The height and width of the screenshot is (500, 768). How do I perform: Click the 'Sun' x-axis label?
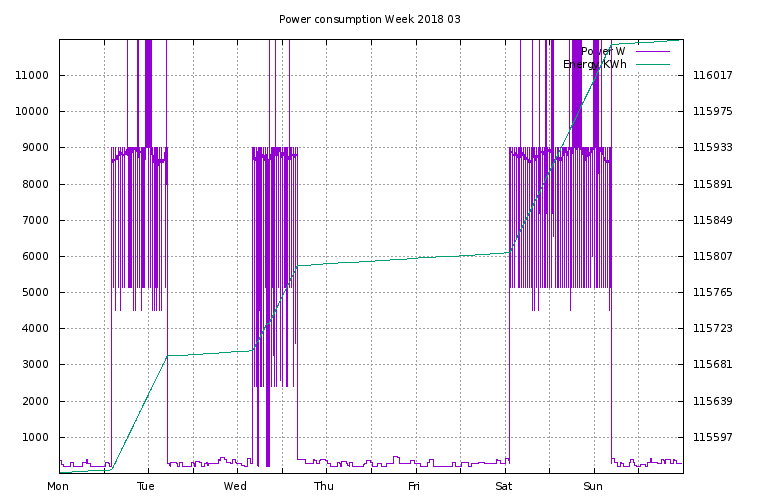[593, 486]
